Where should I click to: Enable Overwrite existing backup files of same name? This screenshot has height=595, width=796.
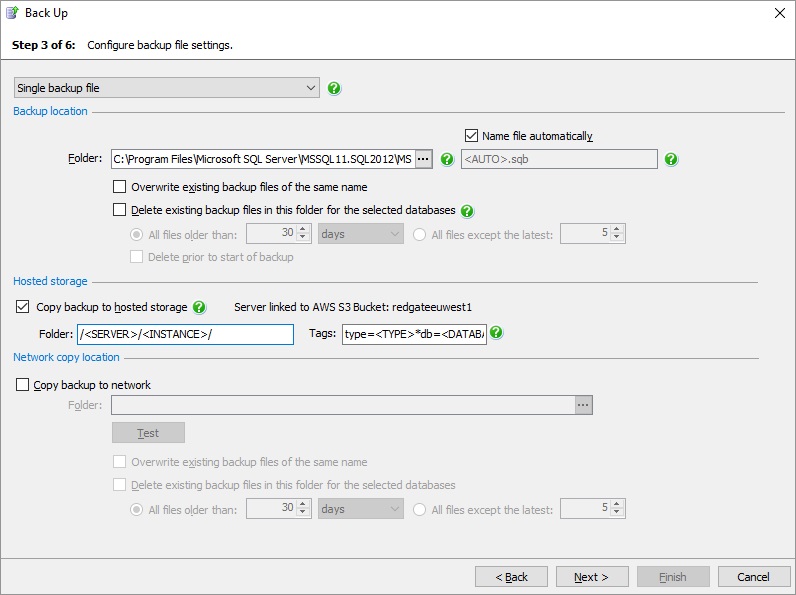tap(120, 187)
